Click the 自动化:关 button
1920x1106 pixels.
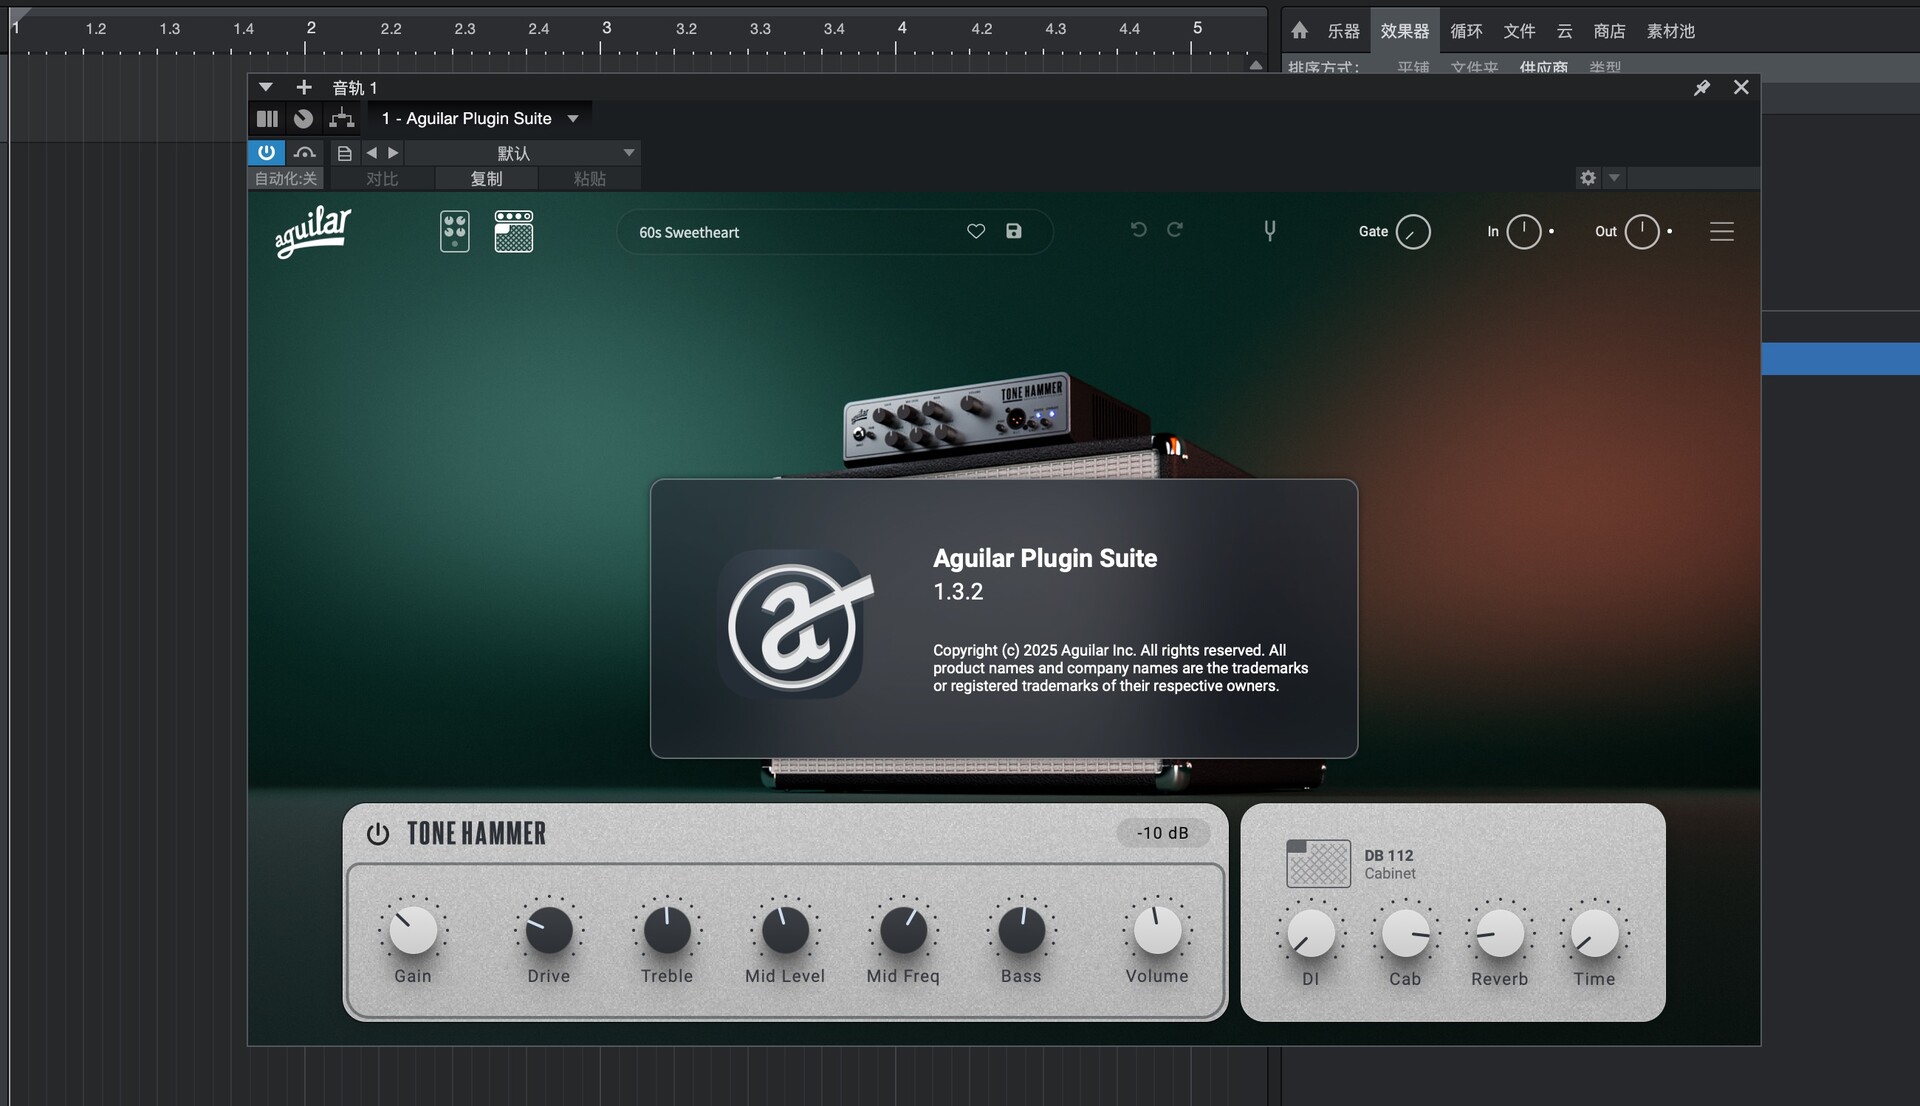pos(285,179)
